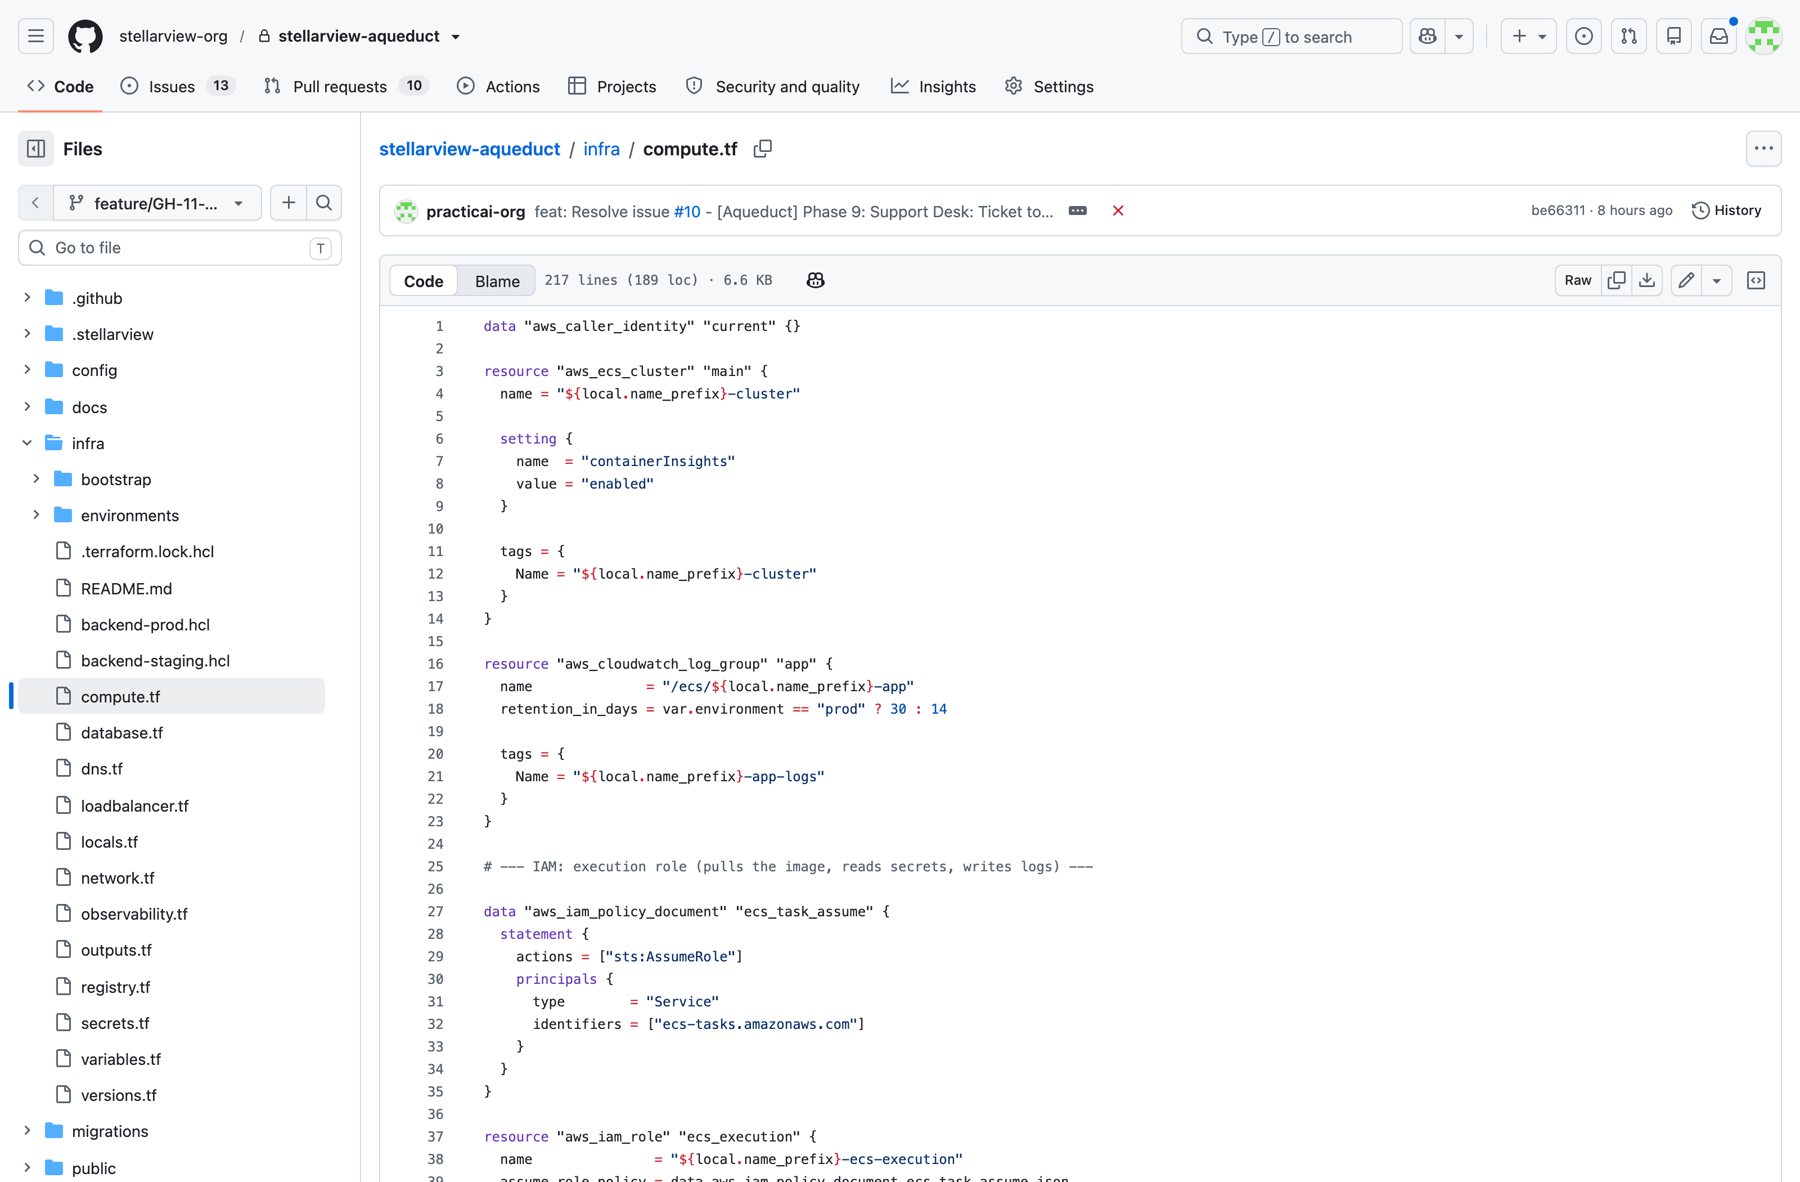Screen dimensions: 1800x1182
Task: Go back in the file tree navigation
Action: point(36,203)
